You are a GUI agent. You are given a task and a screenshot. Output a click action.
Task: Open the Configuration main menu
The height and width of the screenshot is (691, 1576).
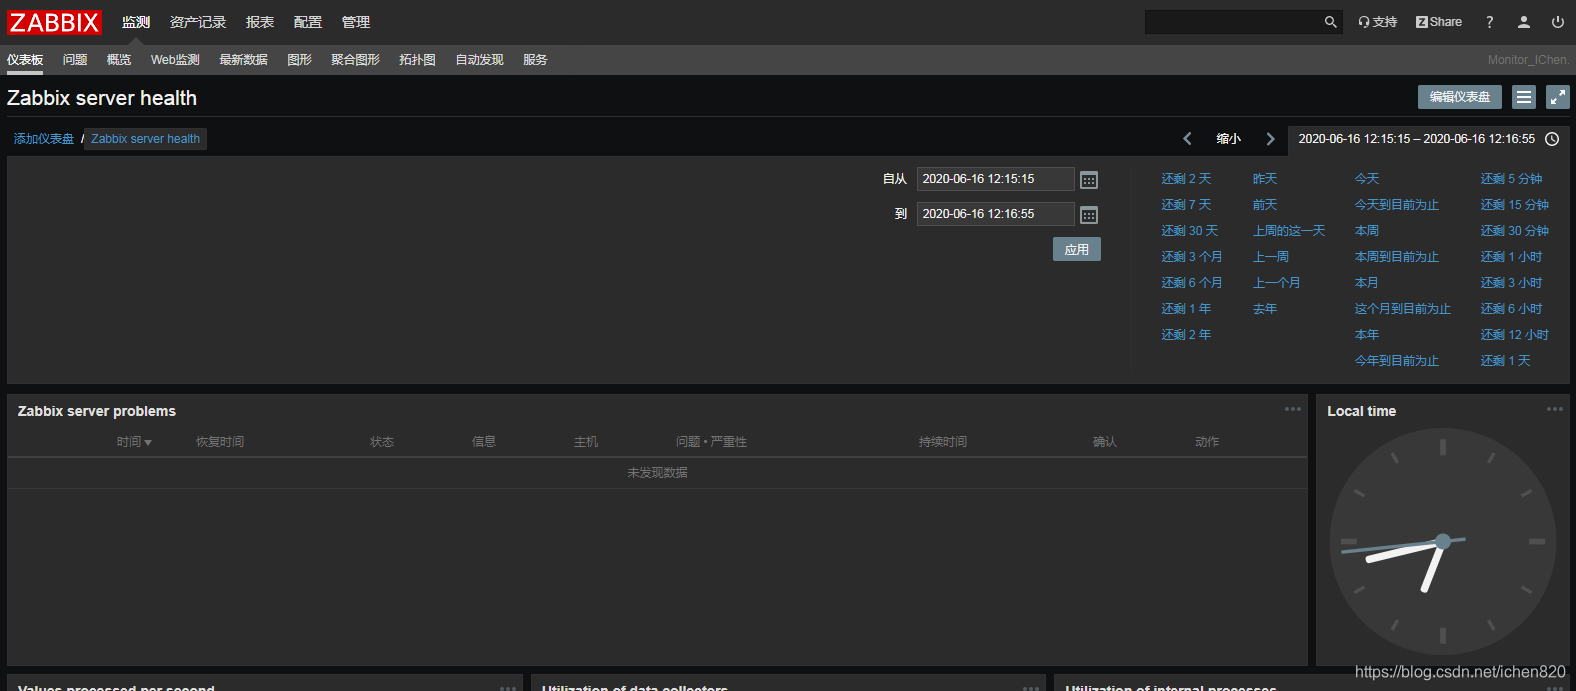308,22
